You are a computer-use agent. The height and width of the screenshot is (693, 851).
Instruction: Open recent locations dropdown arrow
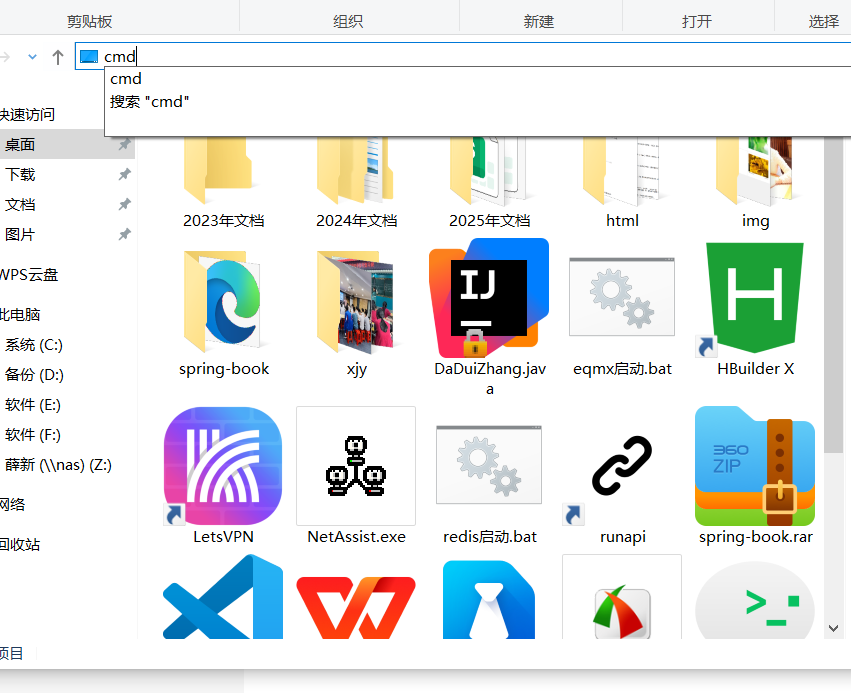33,56
